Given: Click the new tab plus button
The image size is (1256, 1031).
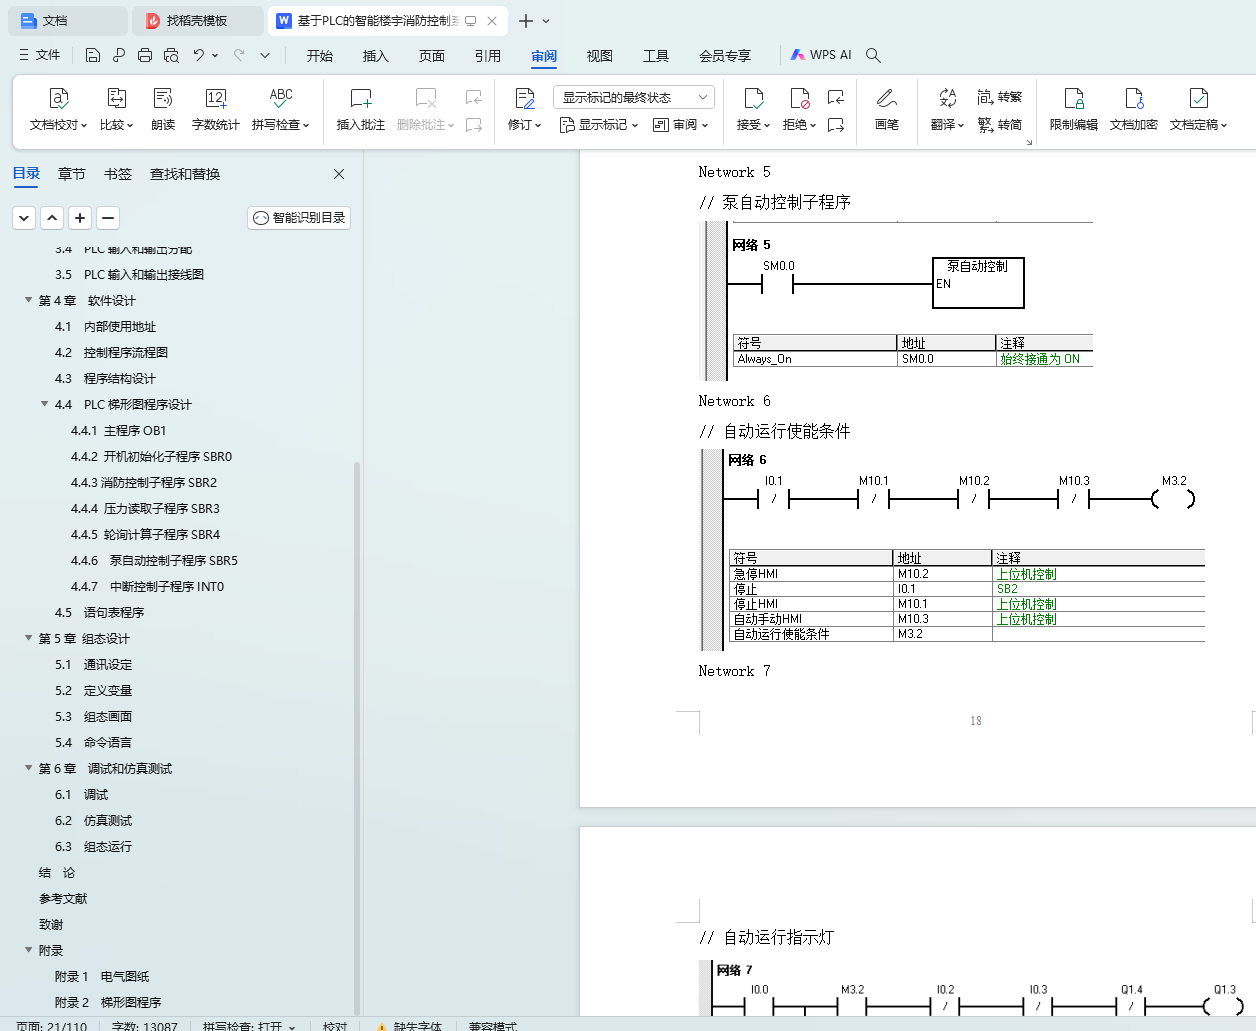Looking at the screenshot, I should [x=526, y=20].
